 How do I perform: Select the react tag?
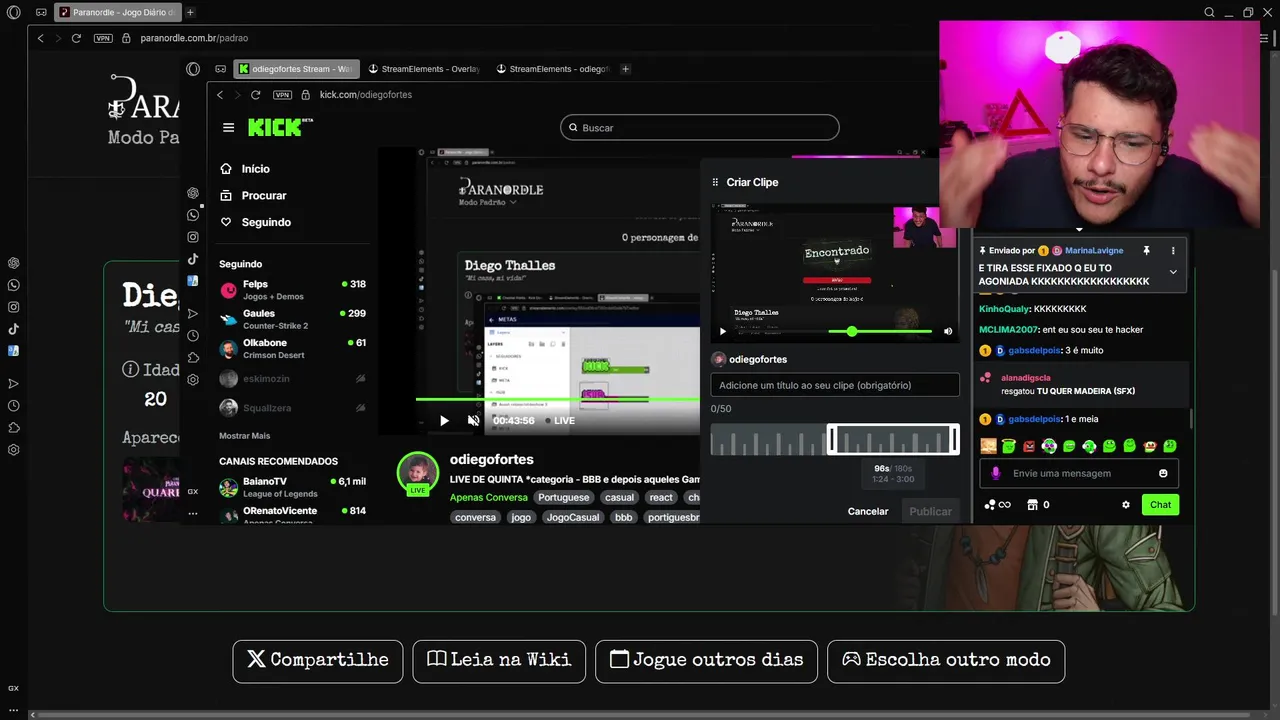pos(661,497)
